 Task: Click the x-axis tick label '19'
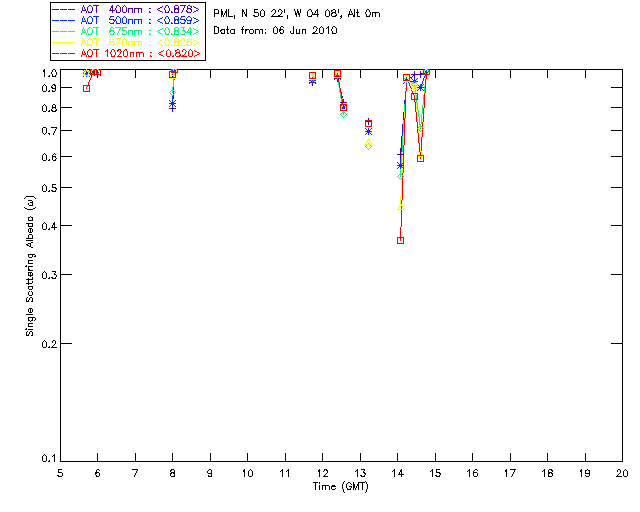pos(585,473)
